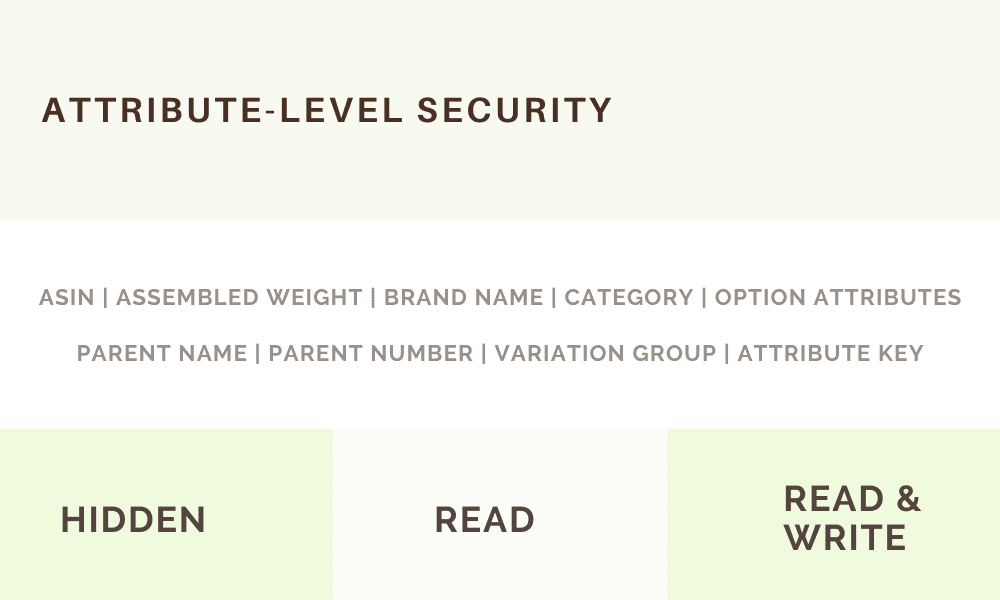
Task: Select the Read & Write permission tile
Action: (x=834, y=515)
